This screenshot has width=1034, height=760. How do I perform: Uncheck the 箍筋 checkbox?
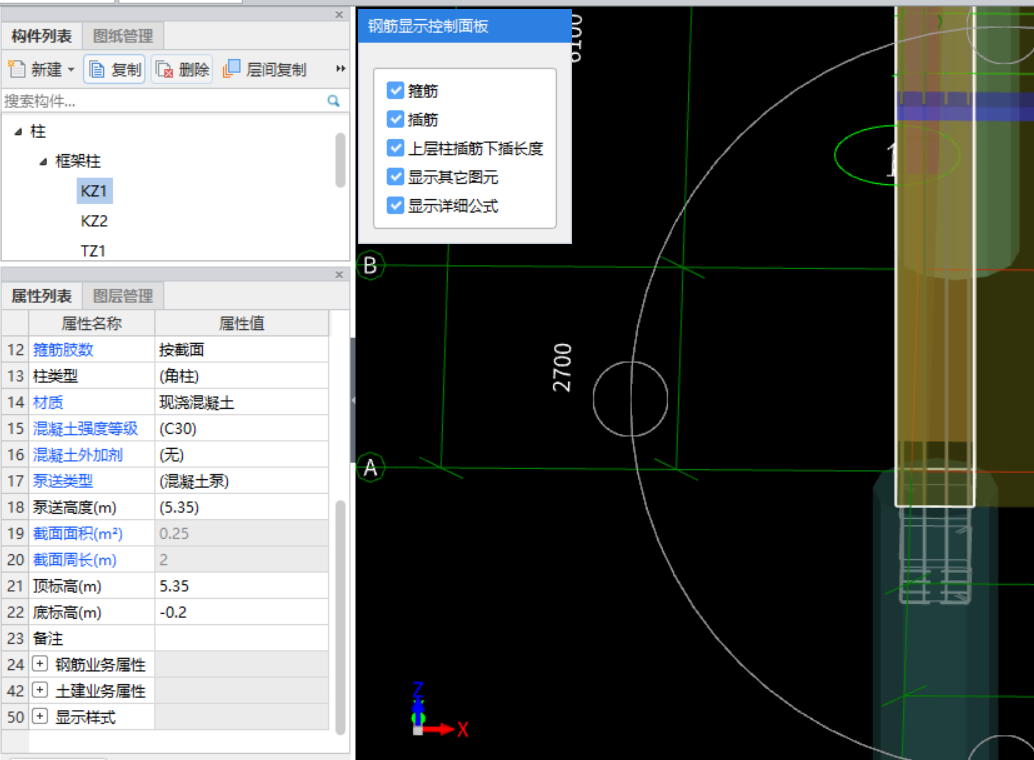[x=395, y=90]
